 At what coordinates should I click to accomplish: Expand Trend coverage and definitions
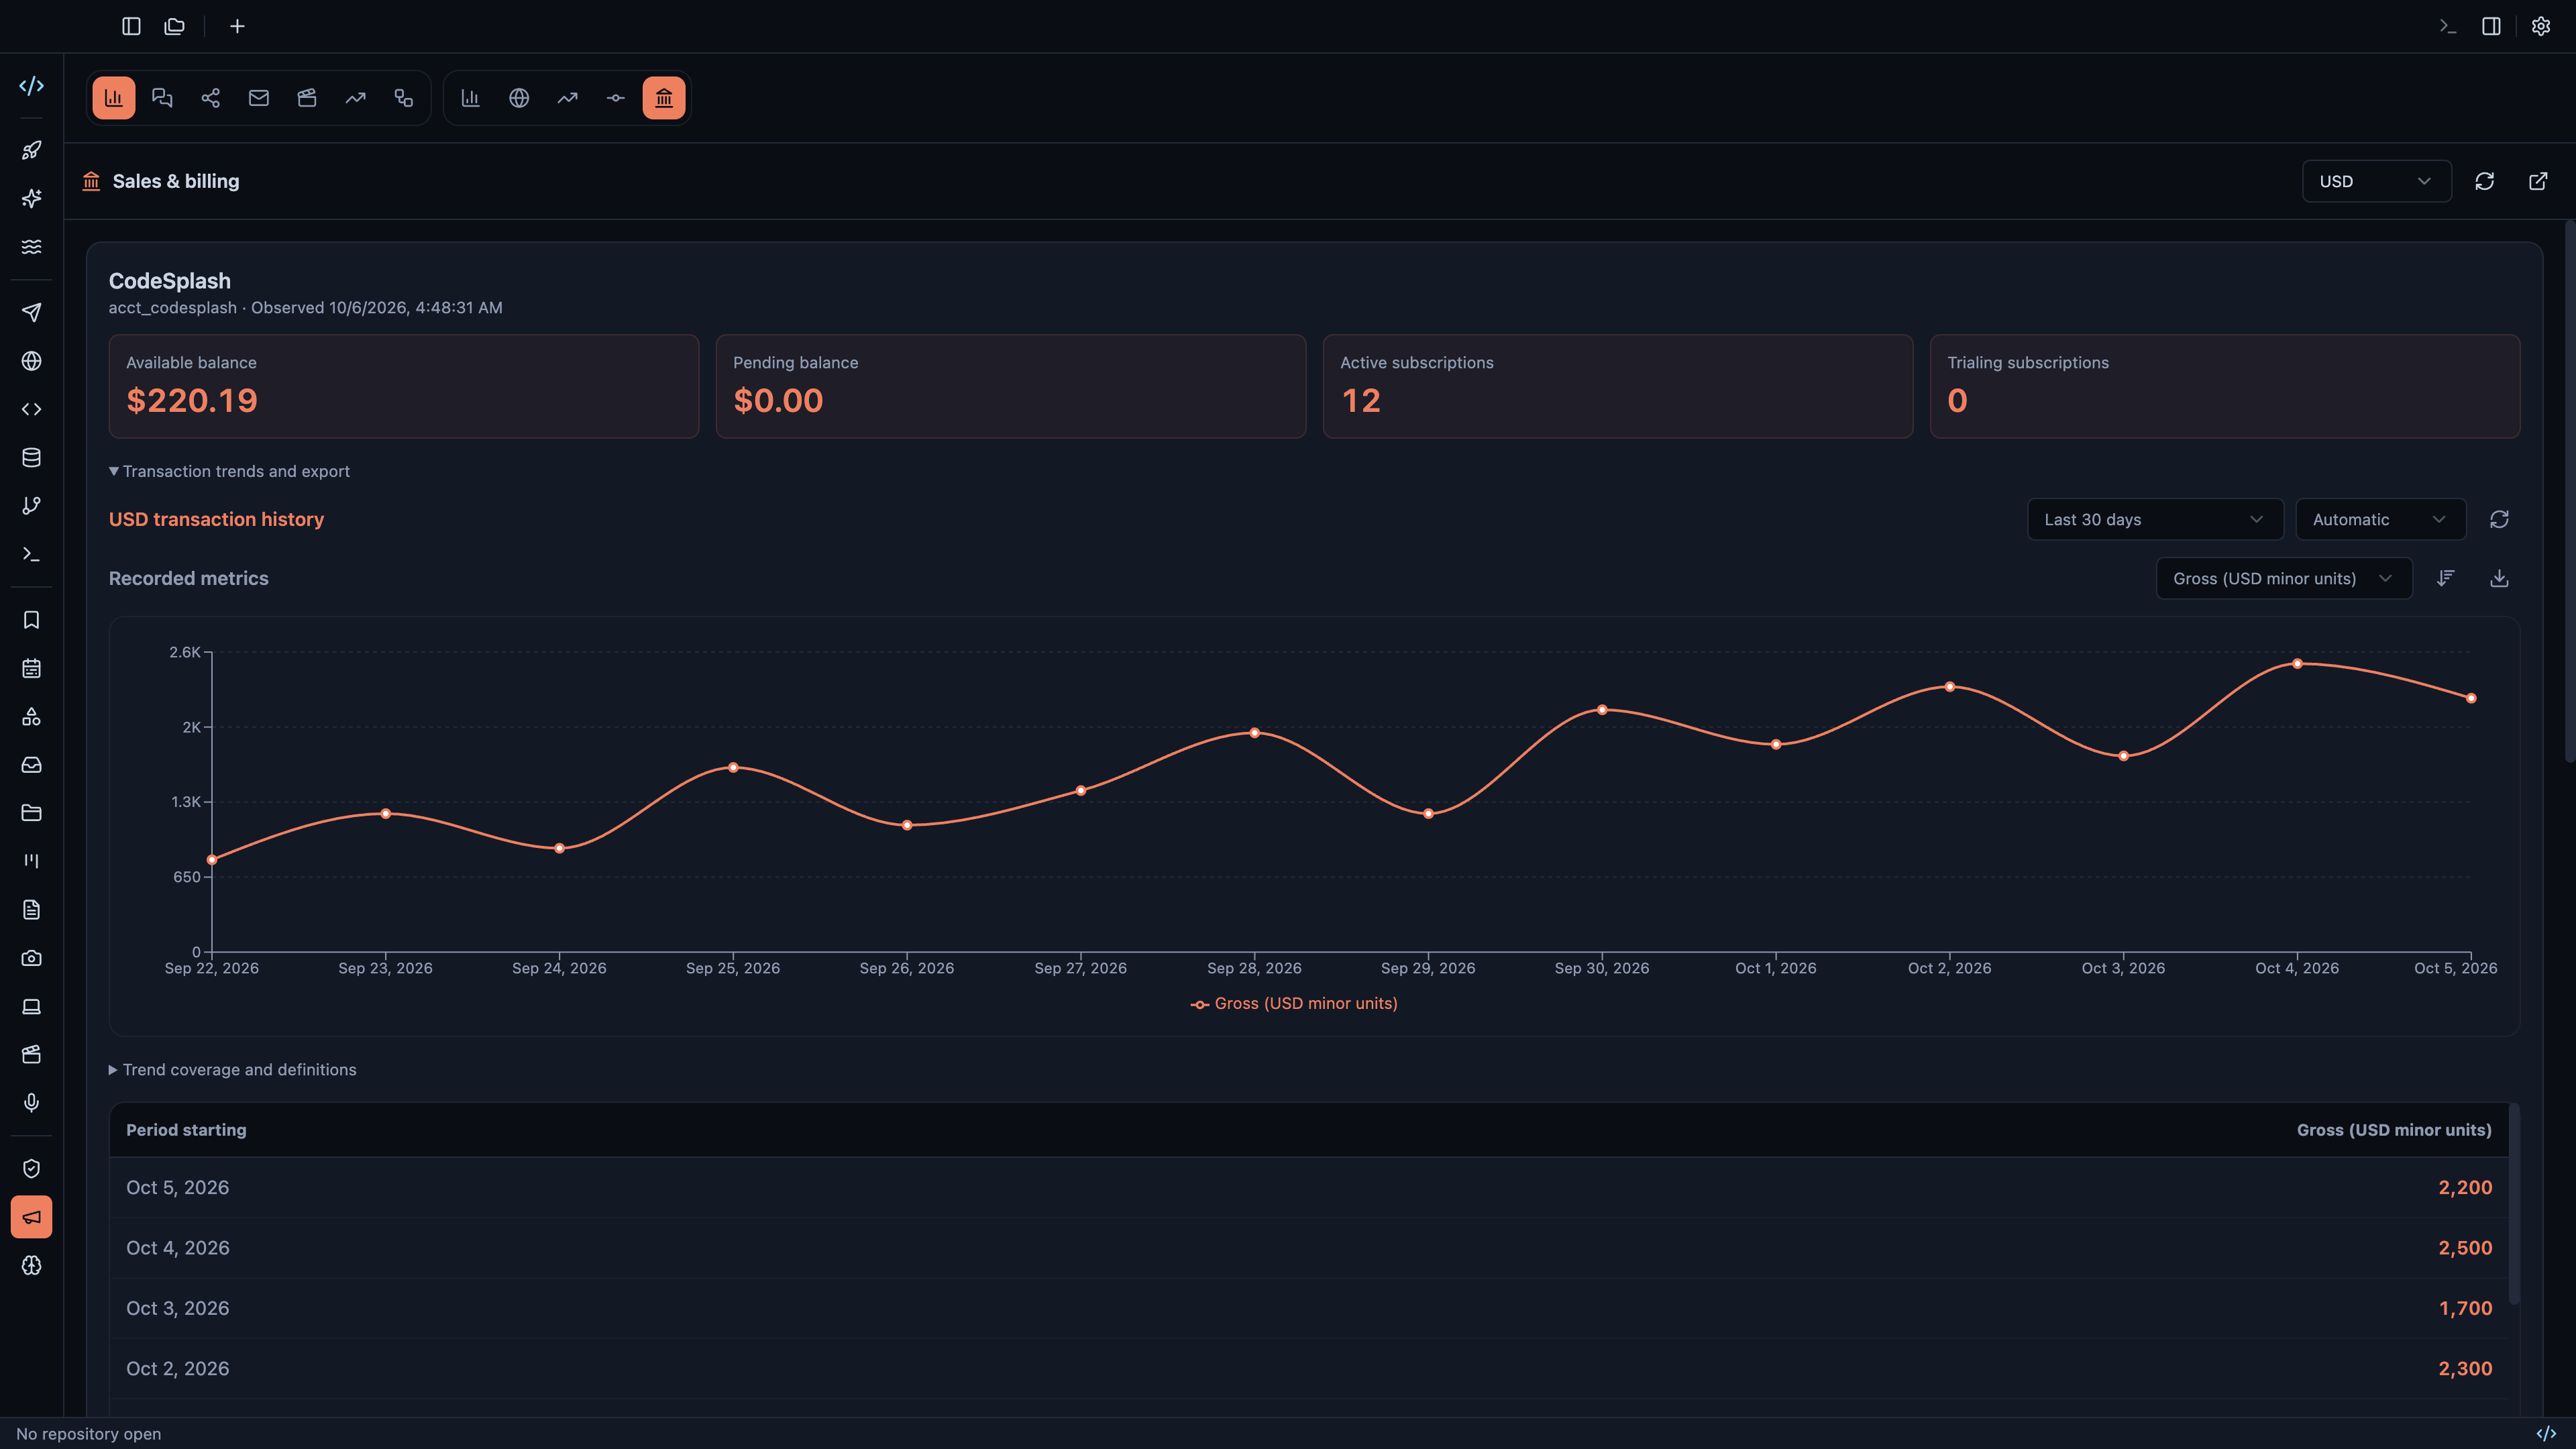(233, 1069)
